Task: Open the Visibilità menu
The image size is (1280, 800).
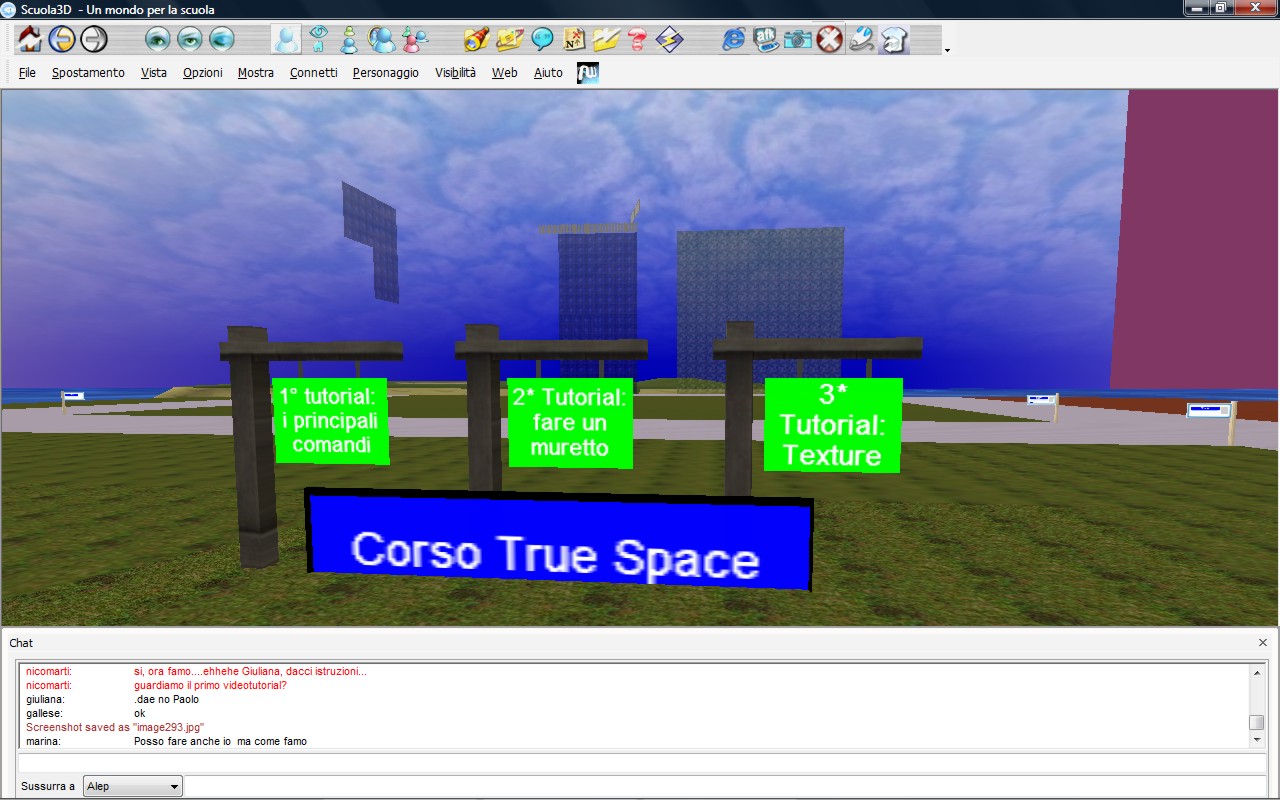Action: [456, 73]
